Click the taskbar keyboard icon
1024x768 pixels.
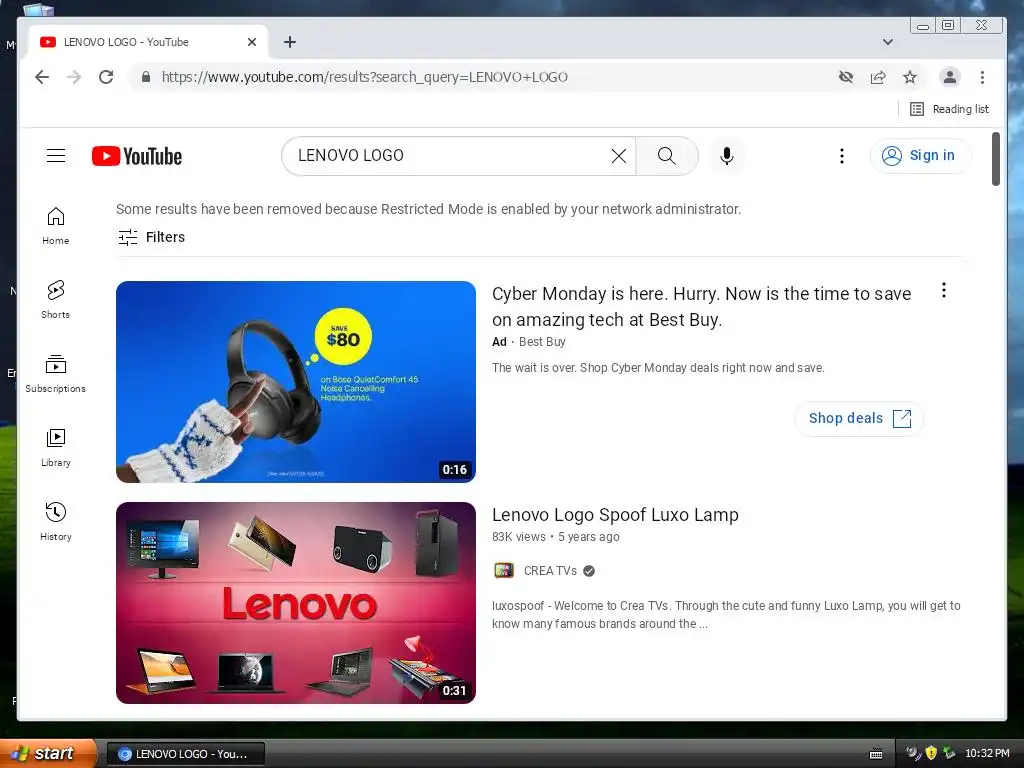click(x=876, y=754)
